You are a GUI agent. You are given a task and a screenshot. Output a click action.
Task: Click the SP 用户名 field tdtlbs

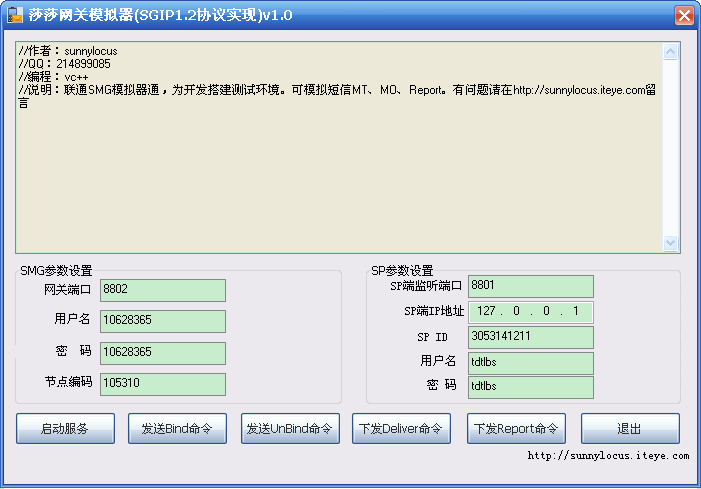point(531,363)
